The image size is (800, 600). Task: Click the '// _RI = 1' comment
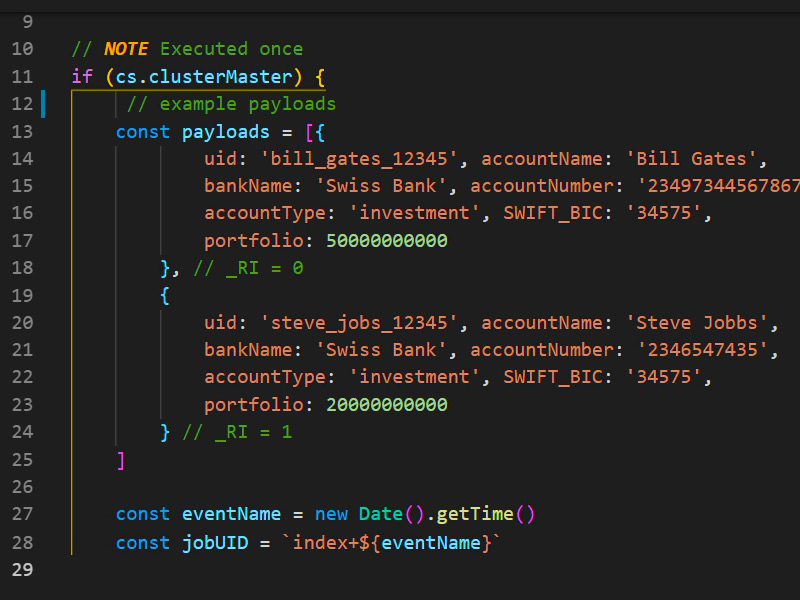tap(237, 432)
